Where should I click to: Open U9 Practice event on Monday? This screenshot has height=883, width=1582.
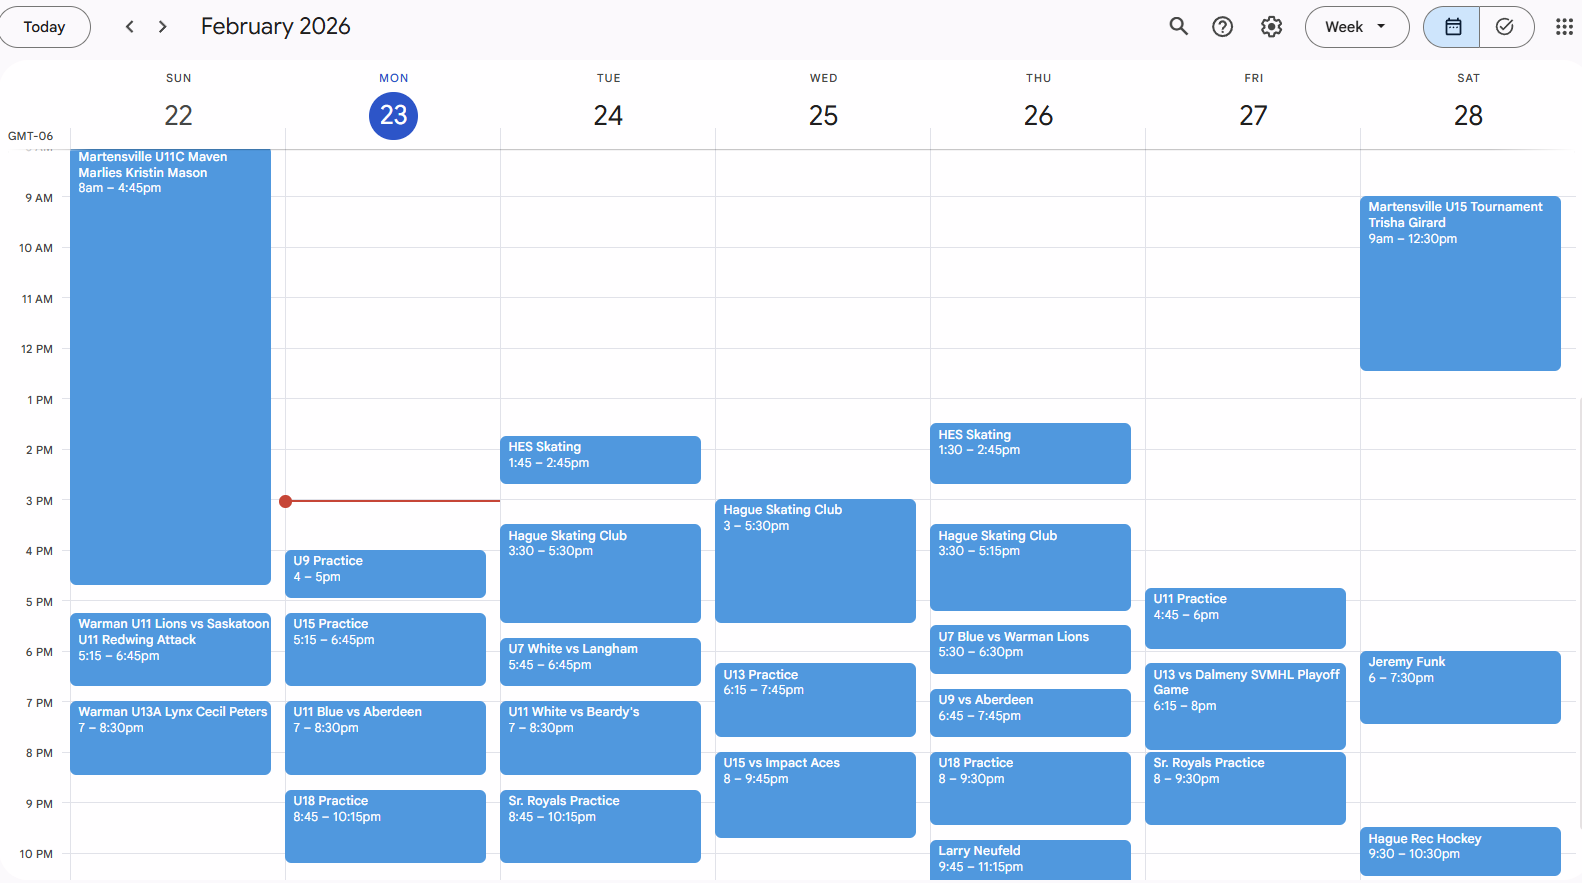point(385,573)
